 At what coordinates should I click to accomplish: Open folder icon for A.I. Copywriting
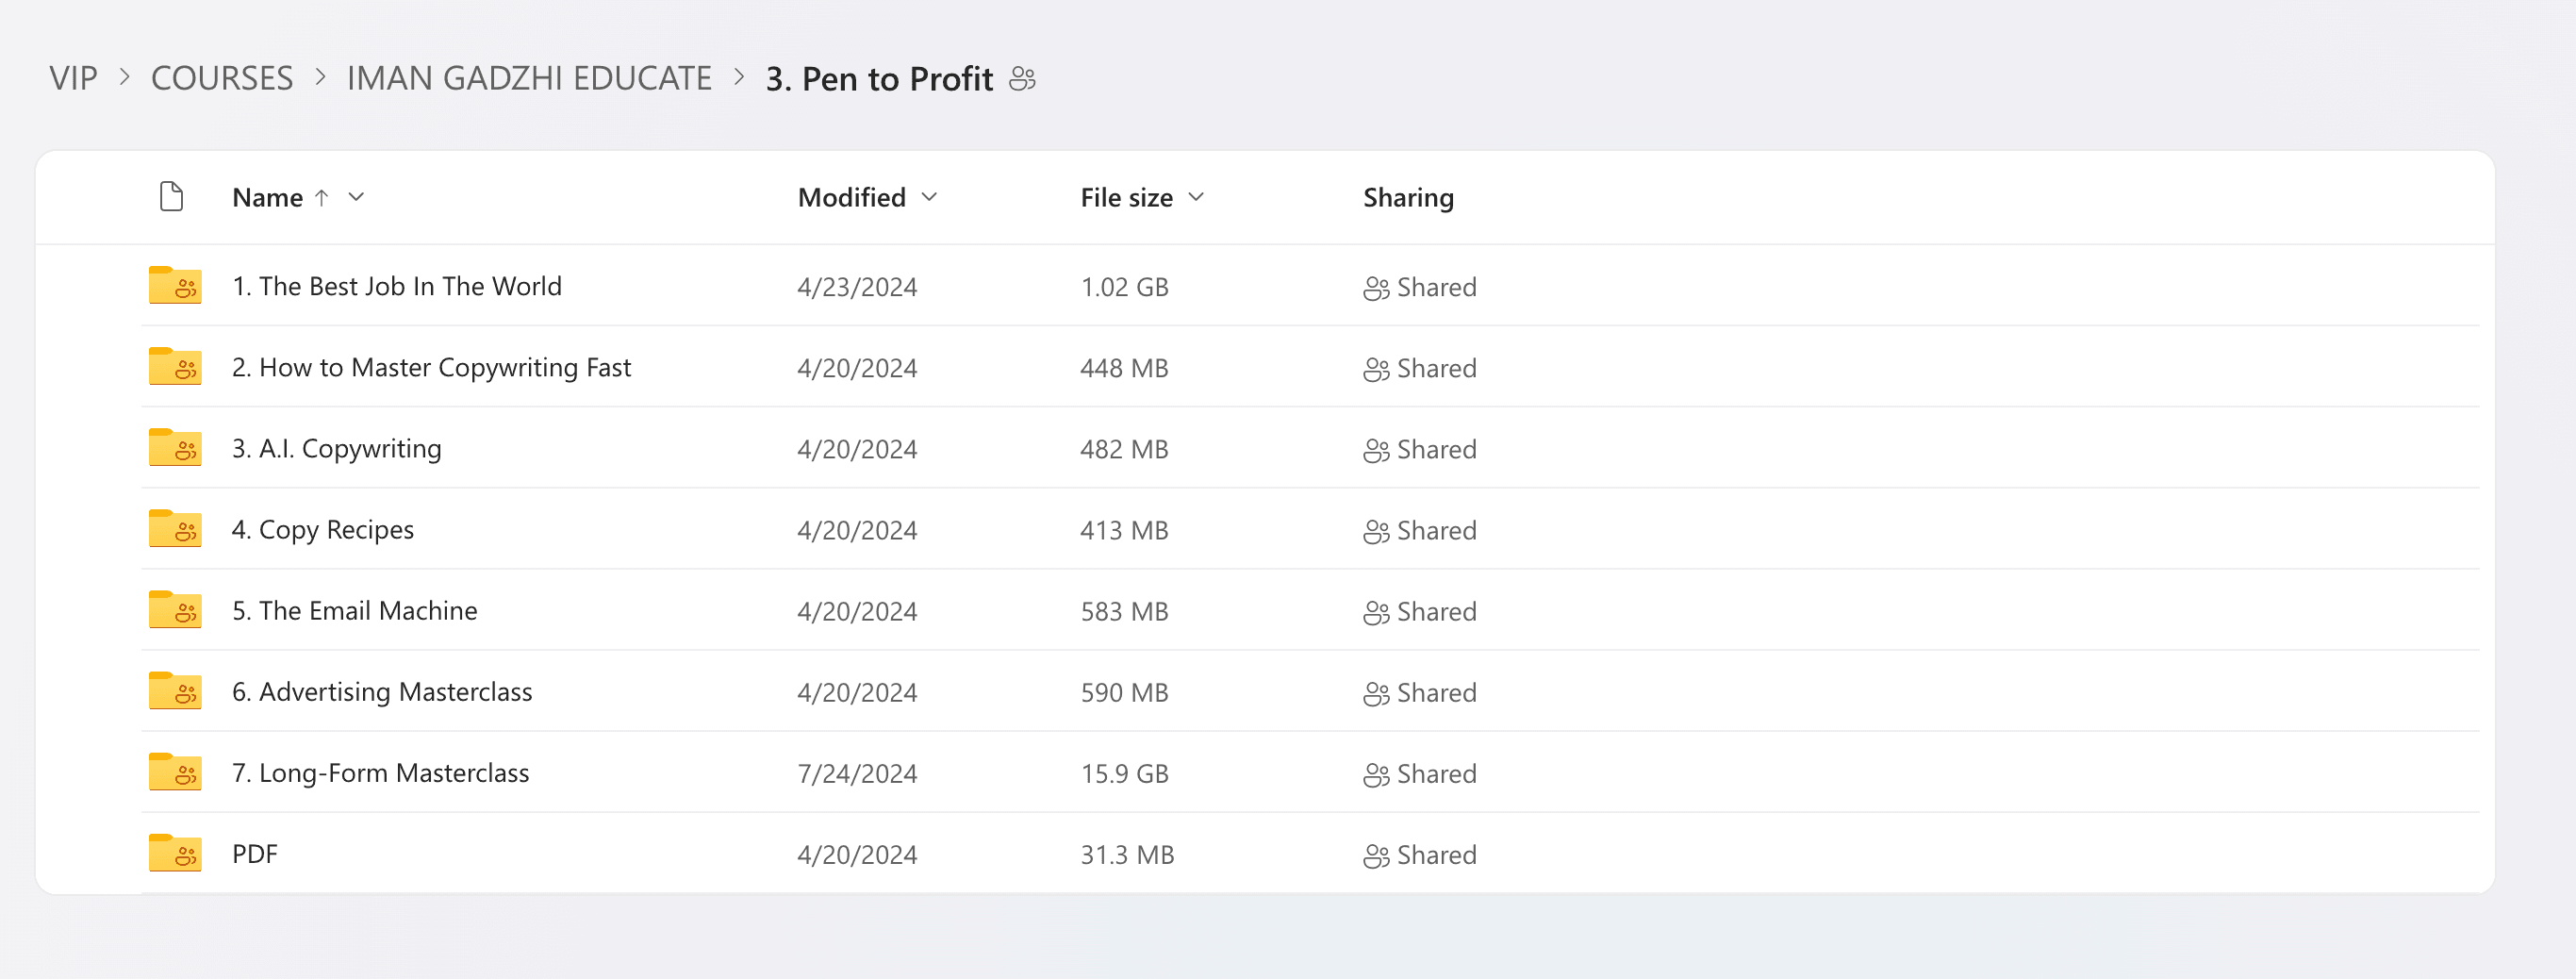coord(175,447)
